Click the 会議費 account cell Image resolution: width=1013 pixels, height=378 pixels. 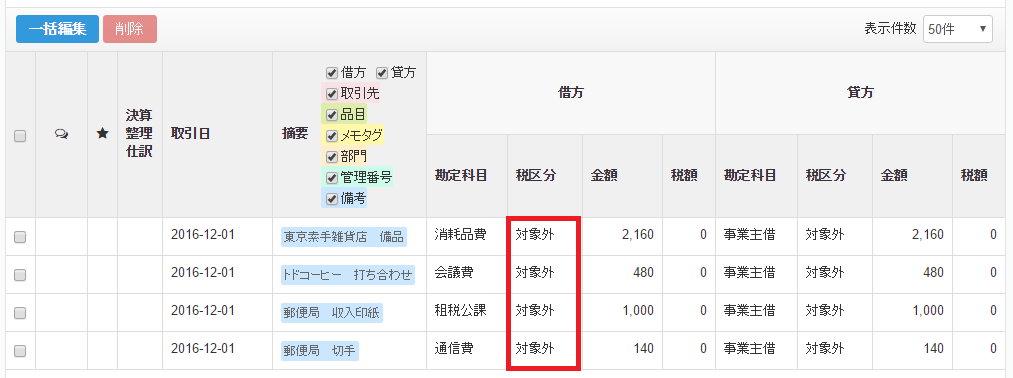pyautogui.click(x=454, y=273)
